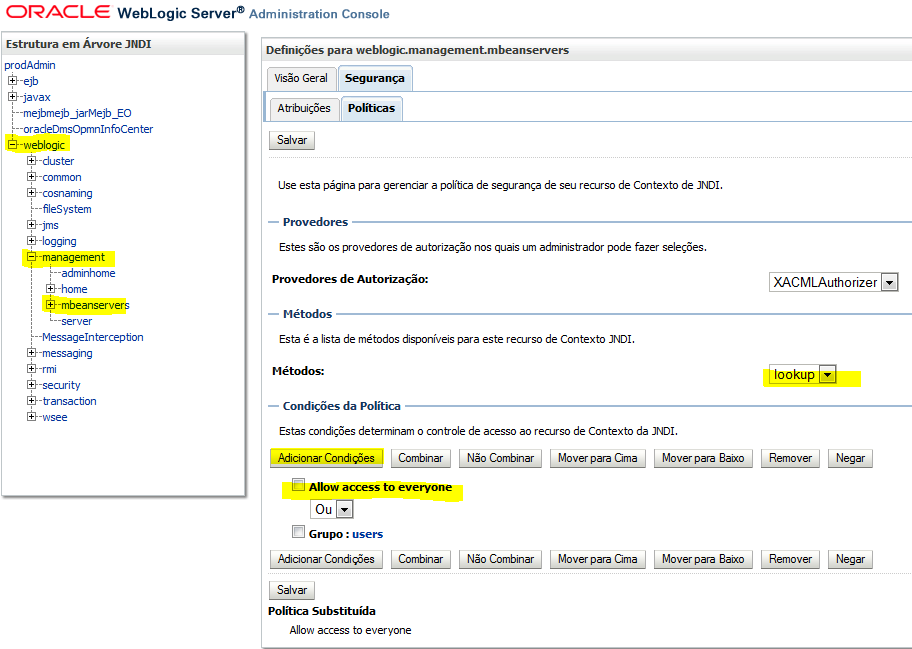
Task: Click lower Adicionar Condições button
Action: click(326, 559)
